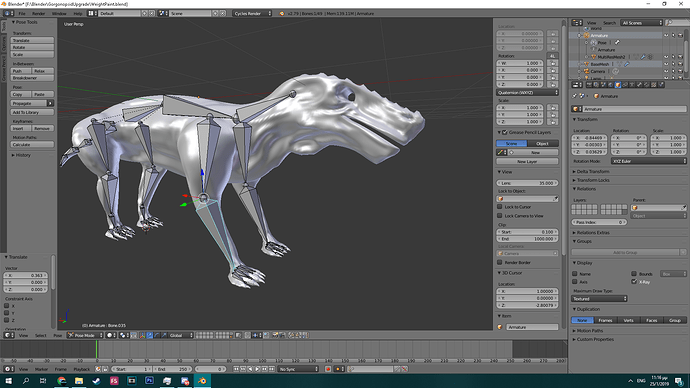Open the Pose Mode dropdown

[85, 335]
